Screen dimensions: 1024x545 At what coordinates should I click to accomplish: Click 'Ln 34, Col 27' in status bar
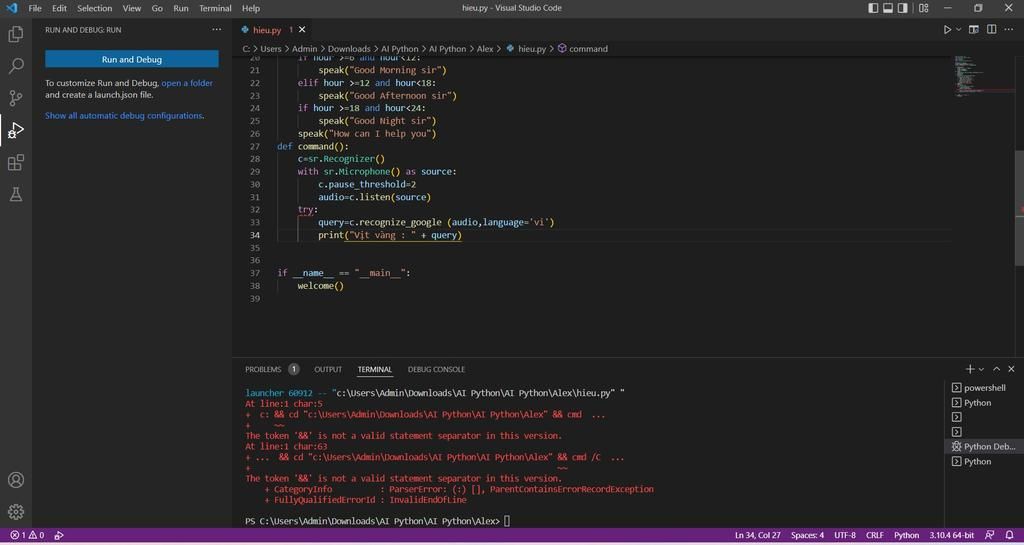point(758,535)
